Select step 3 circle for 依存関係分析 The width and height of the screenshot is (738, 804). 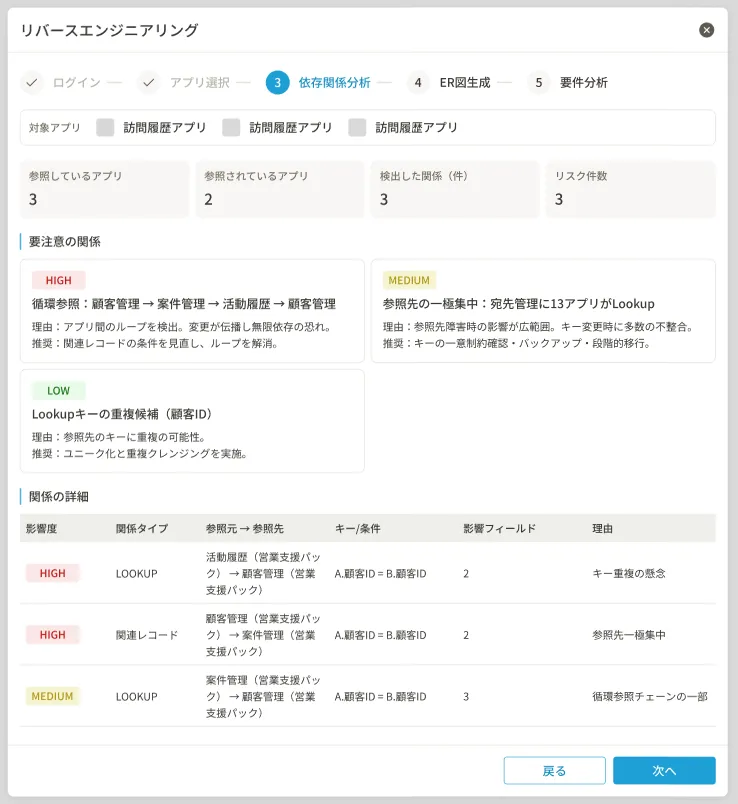278,82
